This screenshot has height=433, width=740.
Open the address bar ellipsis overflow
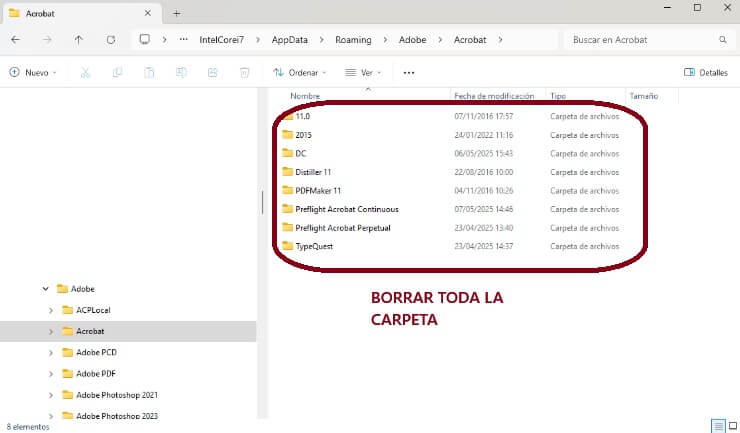coord(184,40)
